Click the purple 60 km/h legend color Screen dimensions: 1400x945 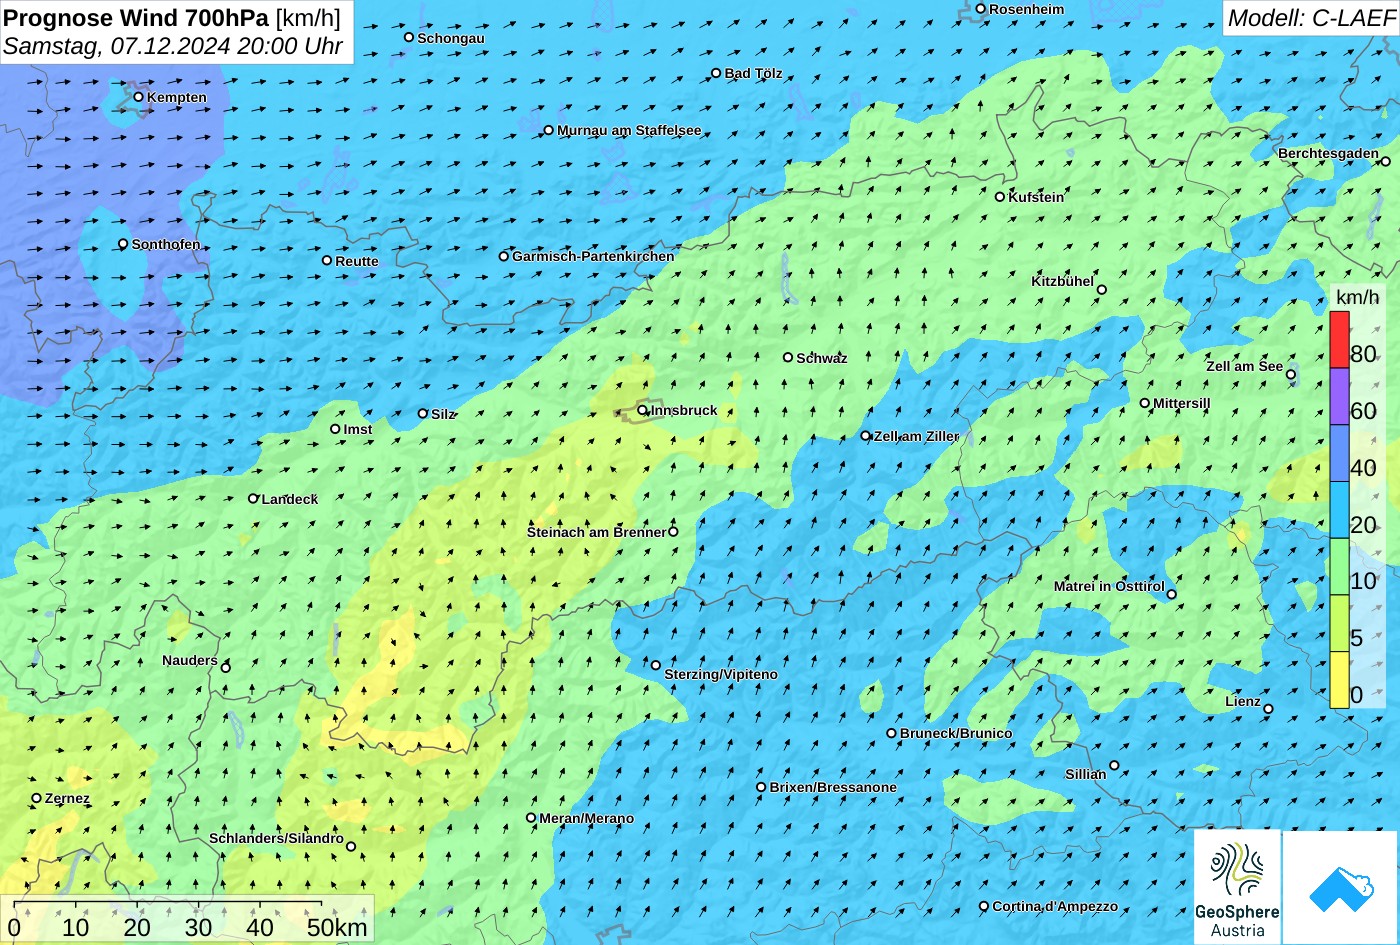[1339, 397]
